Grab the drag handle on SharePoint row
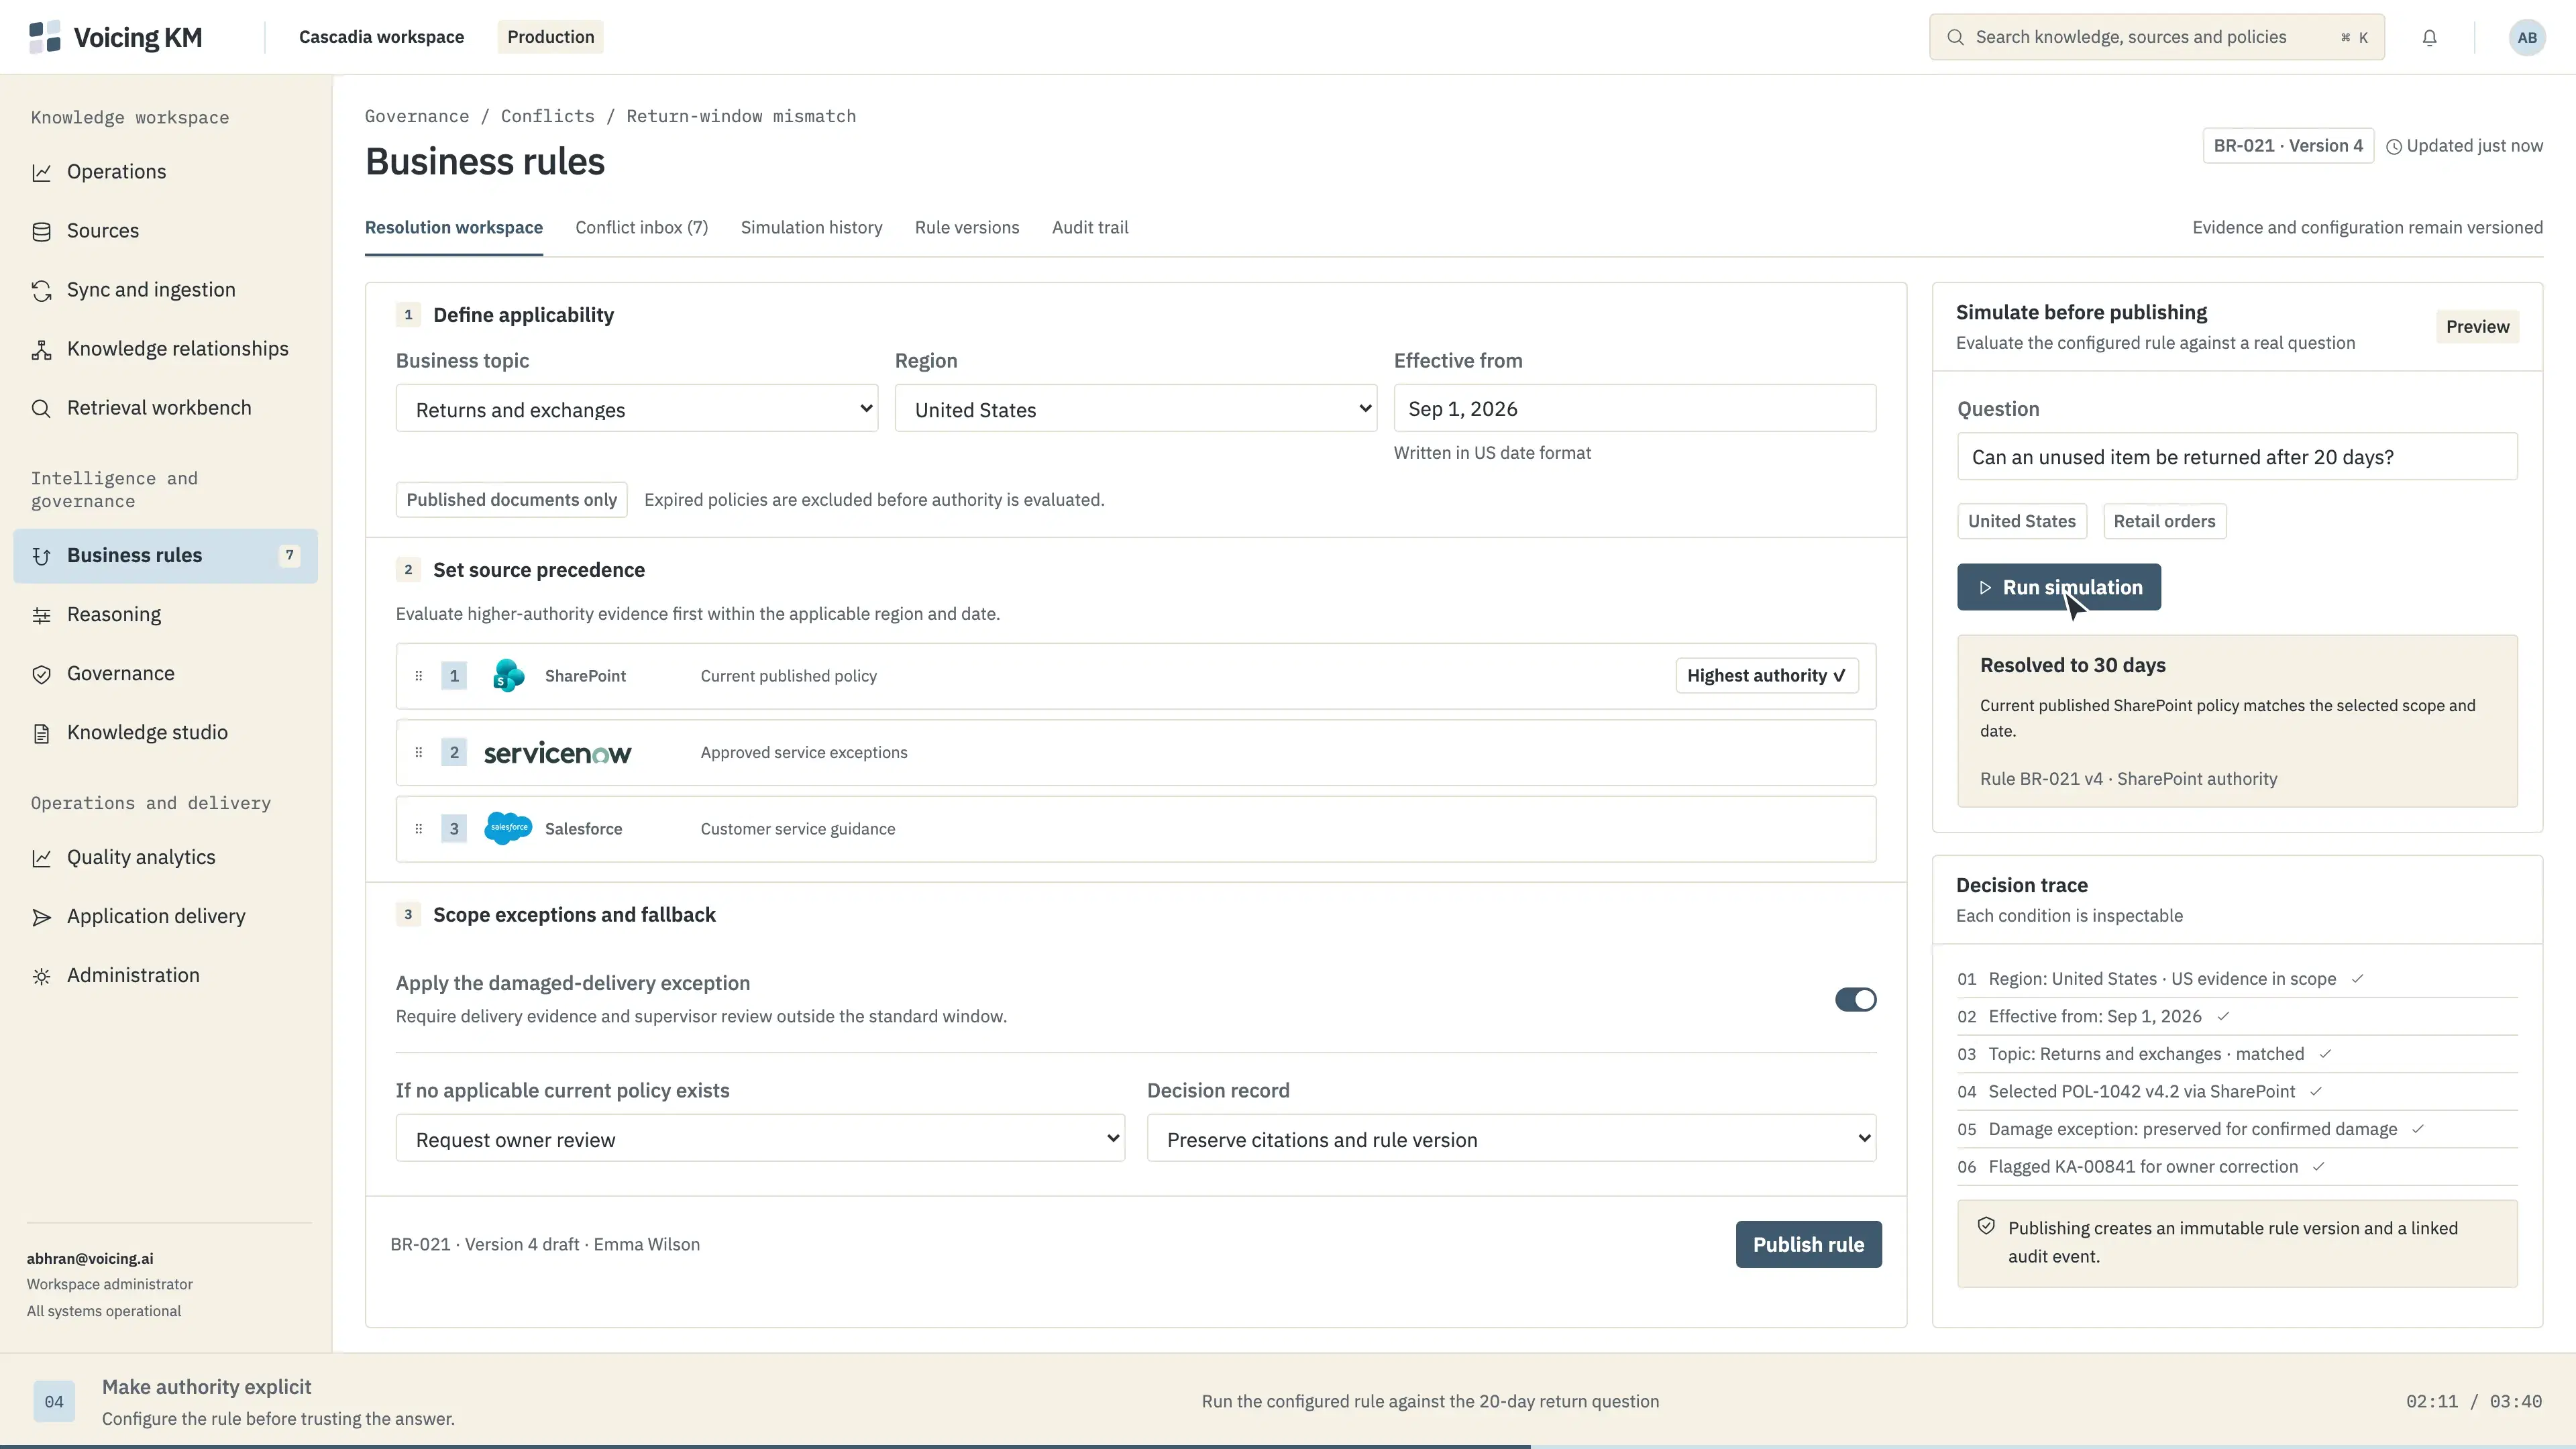The width and height of the screenshot is (2576, 1449). tap(418, 676)
